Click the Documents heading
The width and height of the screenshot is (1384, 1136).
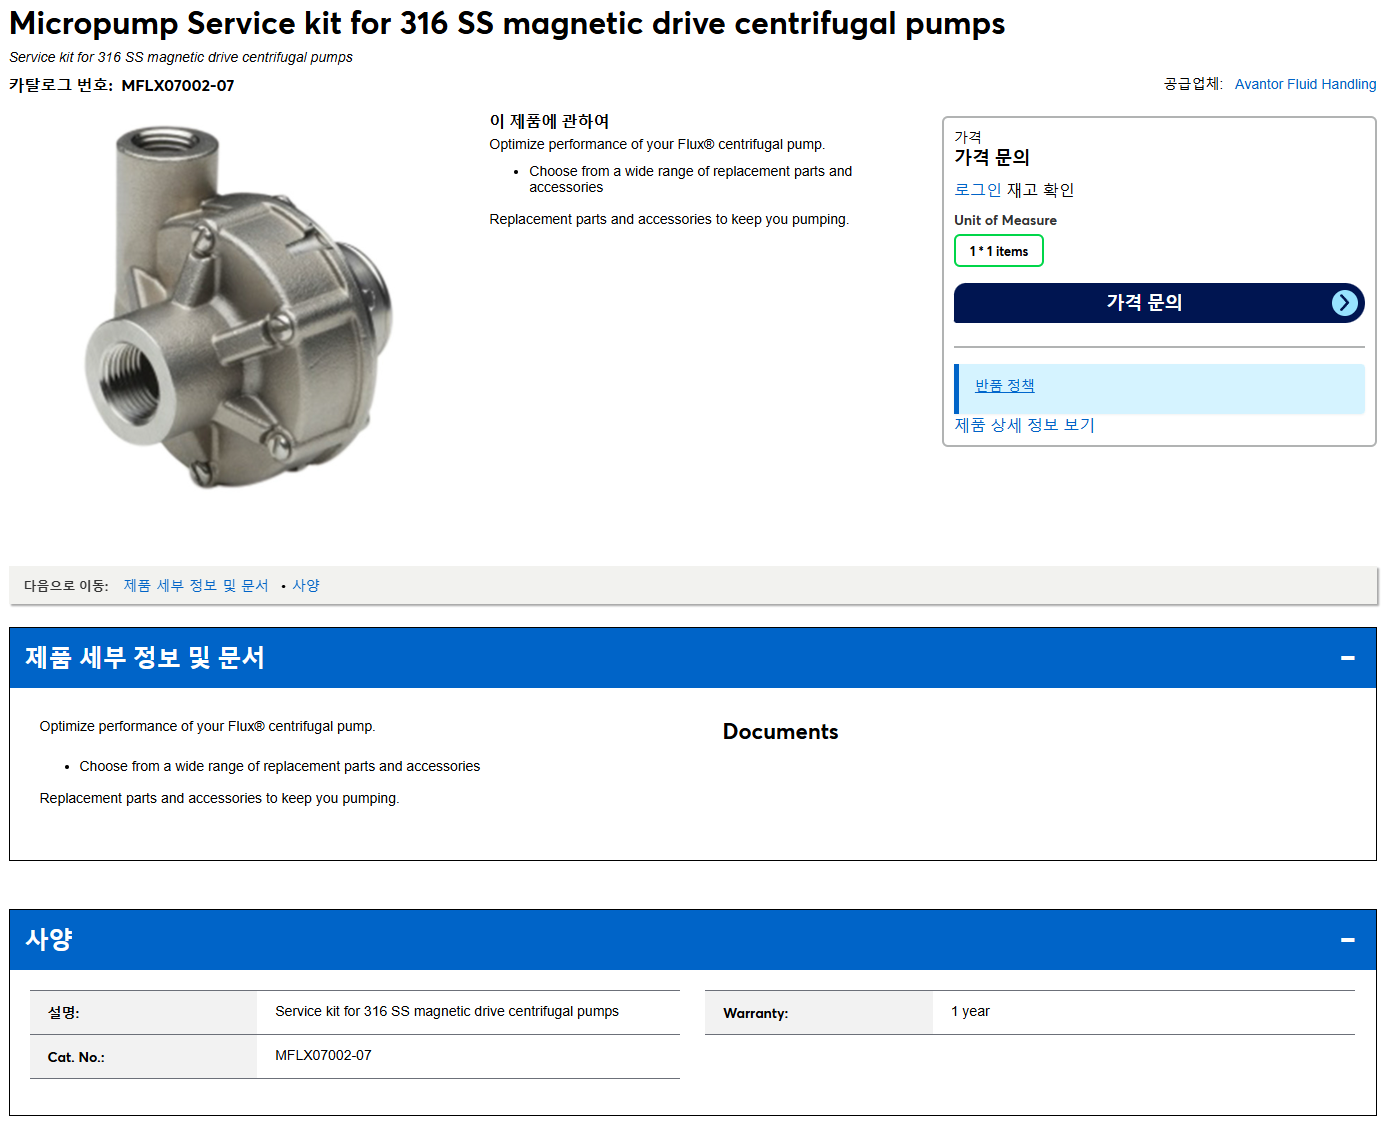tap(781, 732)
